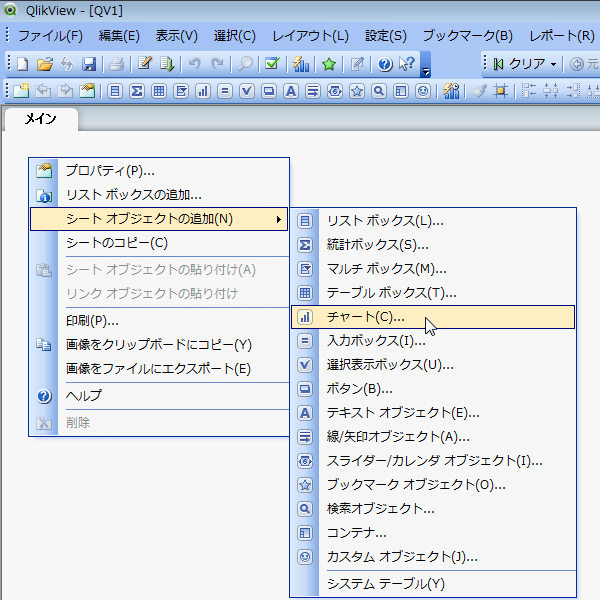
Task: Open the 選択(C) menu
Action: [x=235, y=36]
